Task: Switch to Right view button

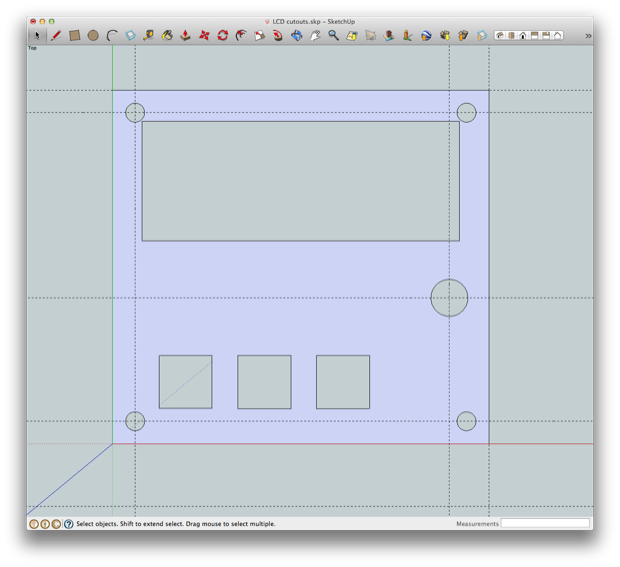Action: pyautogui.click(x=534, y=36)
